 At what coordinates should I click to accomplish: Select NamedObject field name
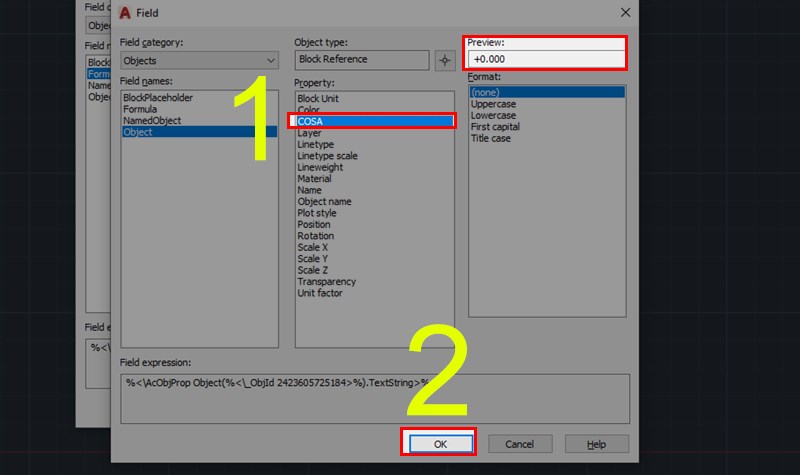[x=152, y=120]
